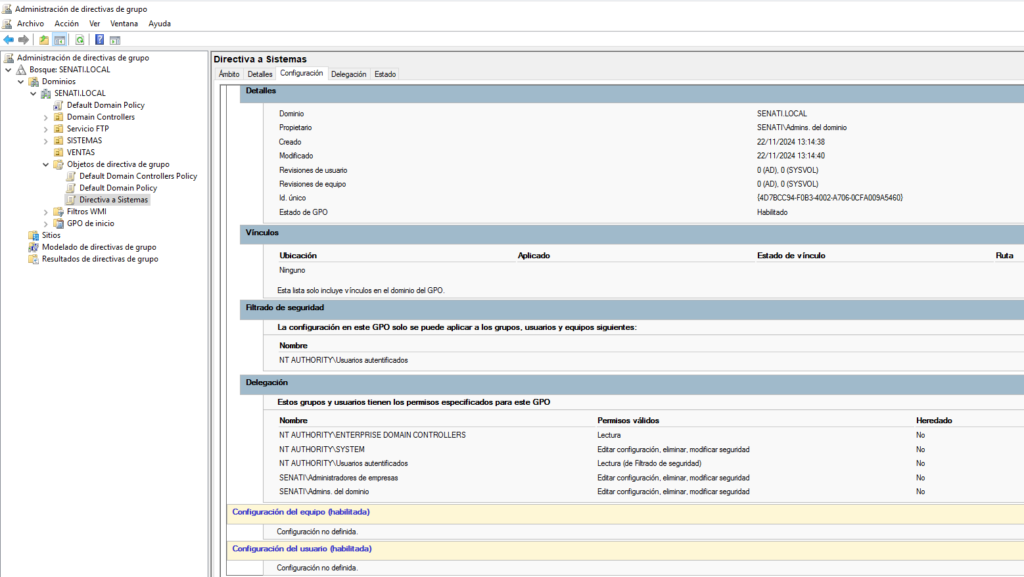The image size is (1024, 577).
Task: Switch to the Delegación tab
Action: point(349,74)
